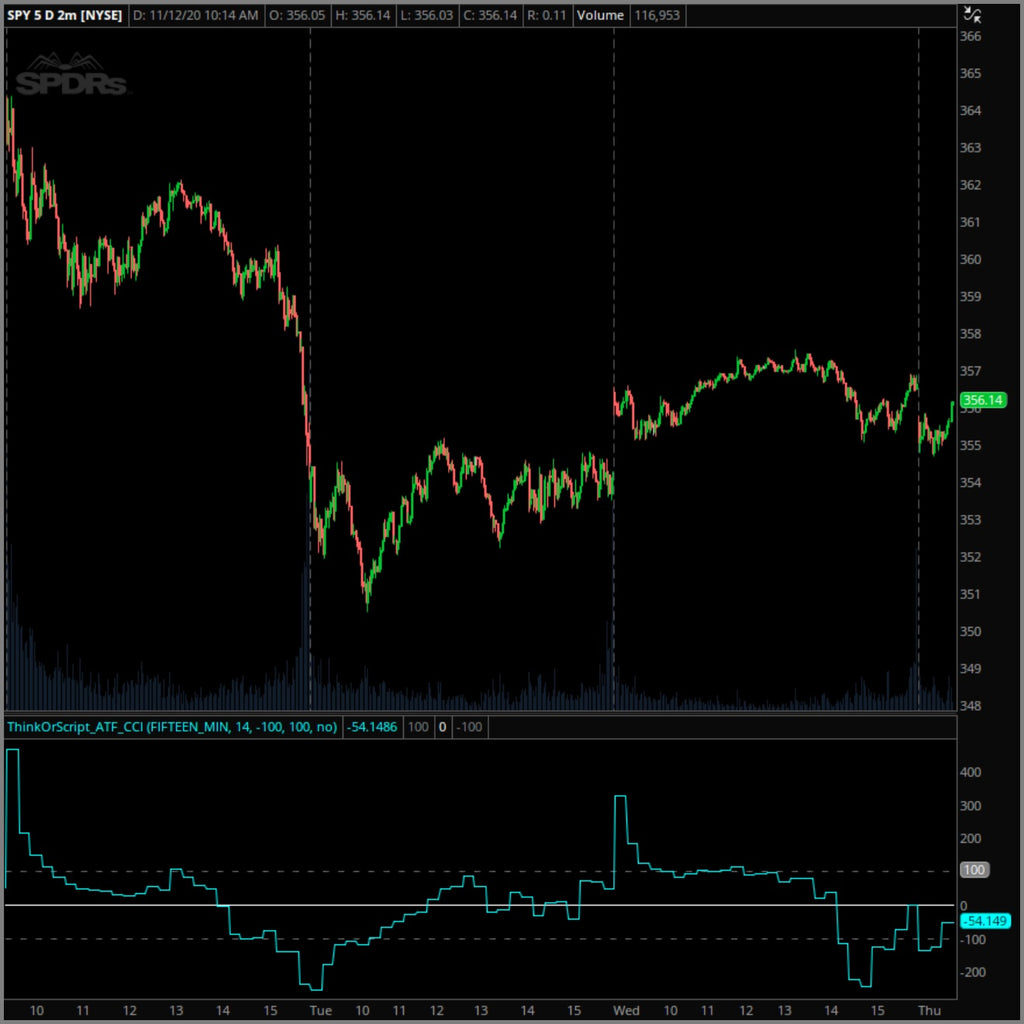Click the 366 price axis label

point(970,37)
